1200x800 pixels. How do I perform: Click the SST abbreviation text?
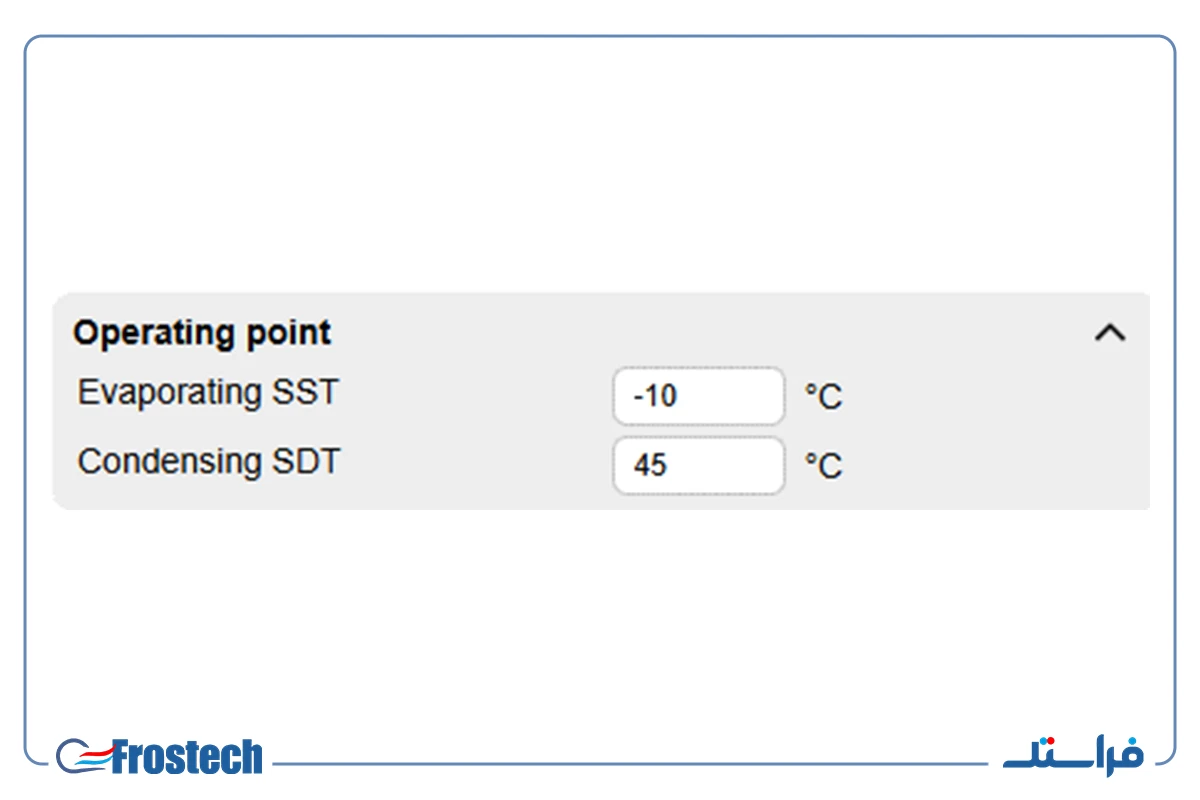tap(306, 392)
